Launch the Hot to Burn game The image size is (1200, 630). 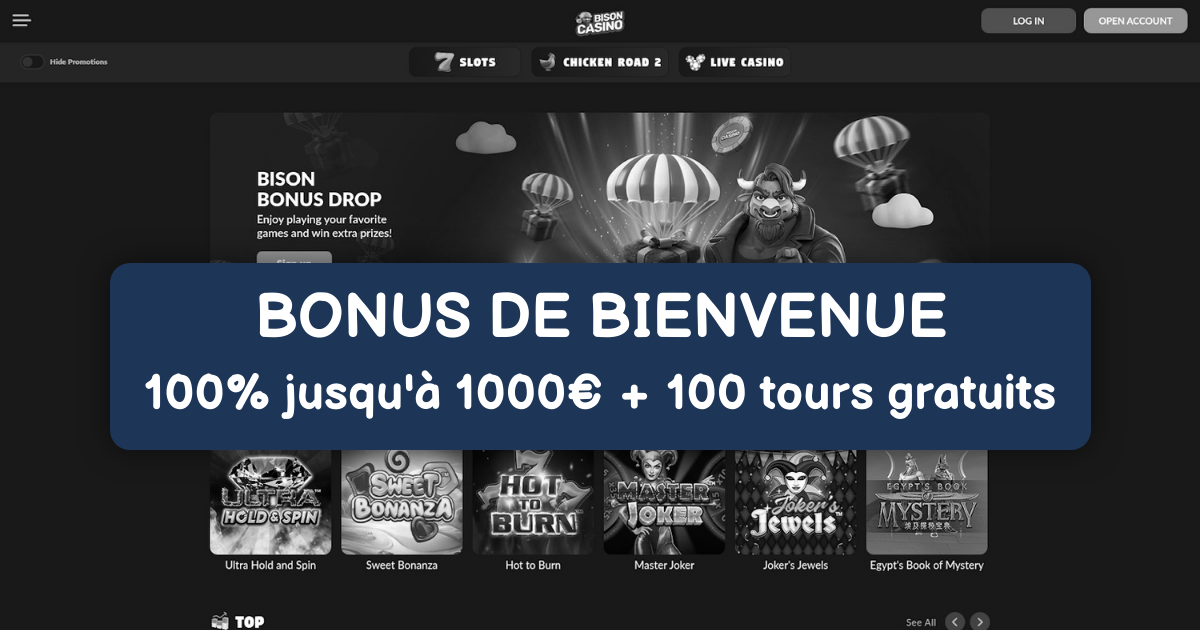(533, 502)
